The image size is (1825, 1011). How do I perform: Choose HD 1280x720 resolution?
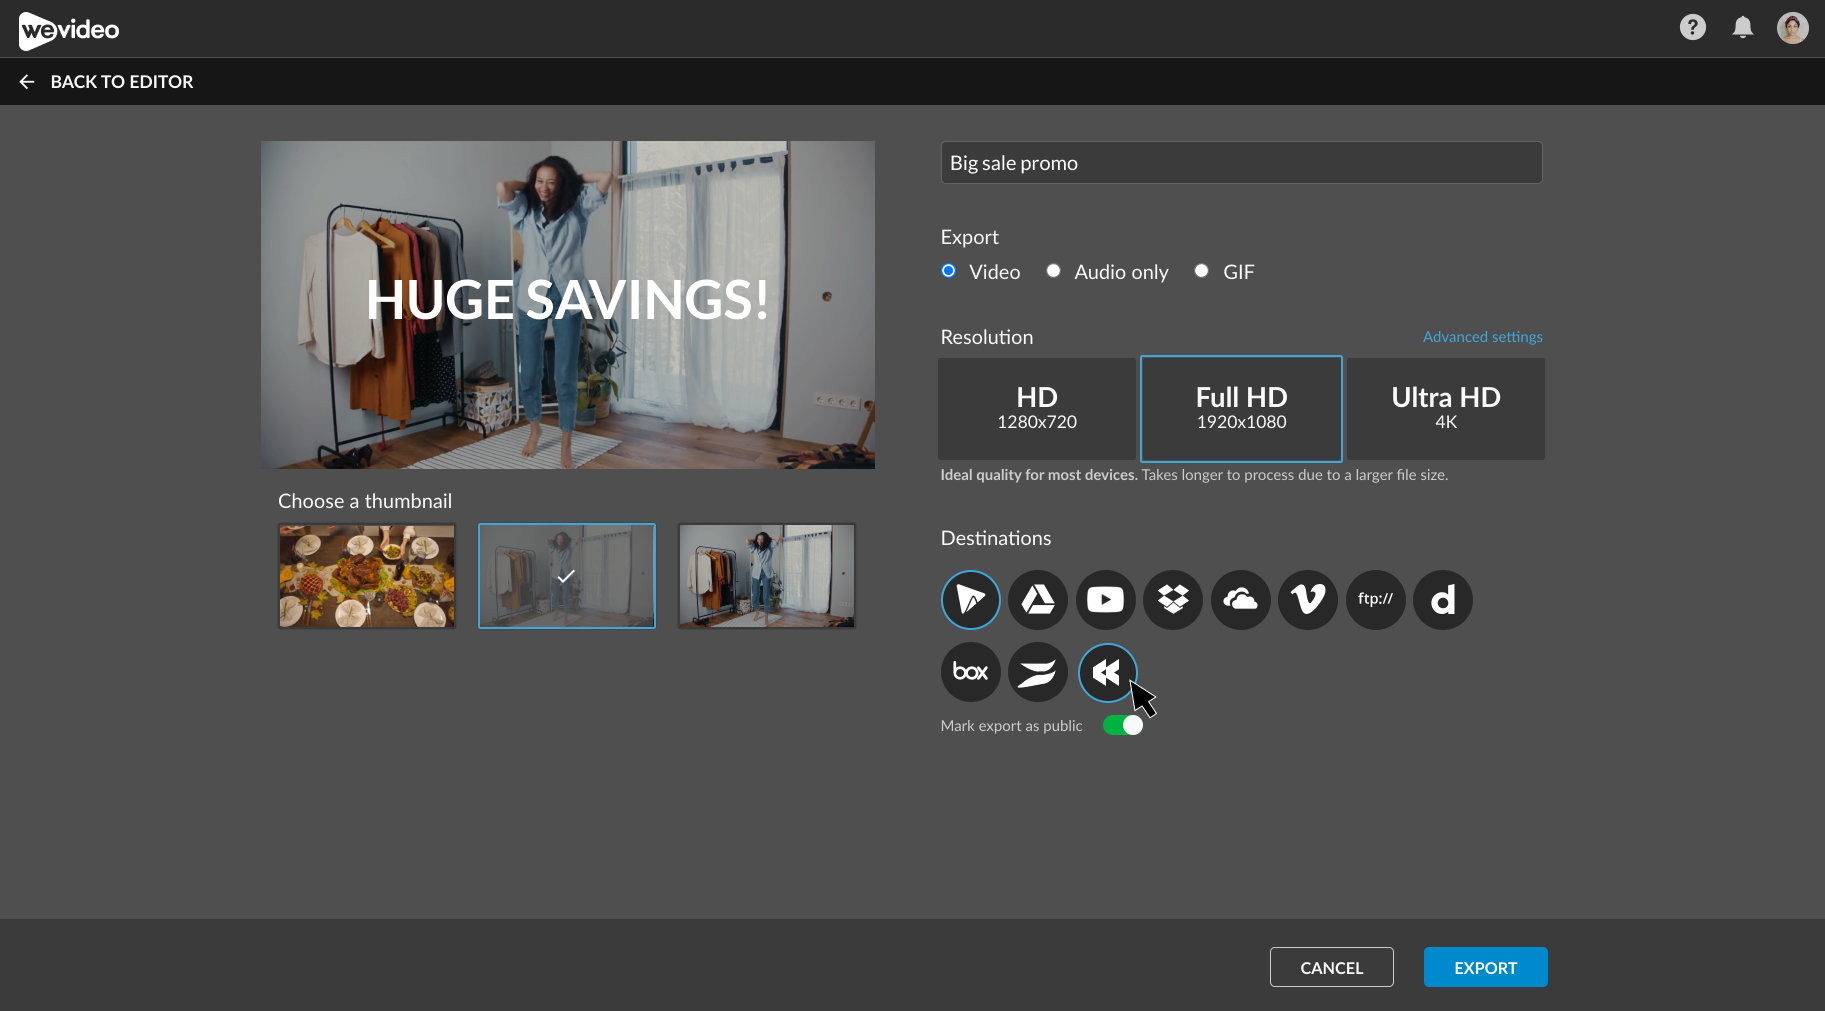click(x=1037, y=409)
